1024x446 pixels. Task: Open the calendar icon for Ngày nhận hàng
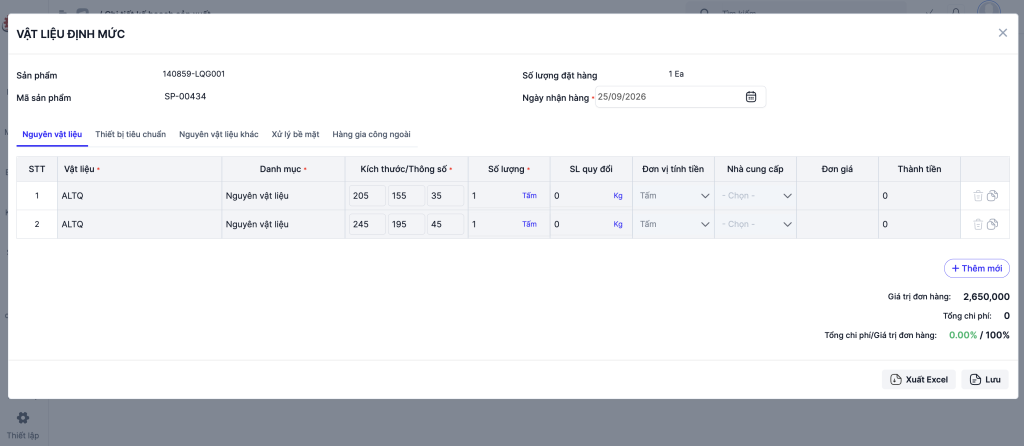(751, 97)
